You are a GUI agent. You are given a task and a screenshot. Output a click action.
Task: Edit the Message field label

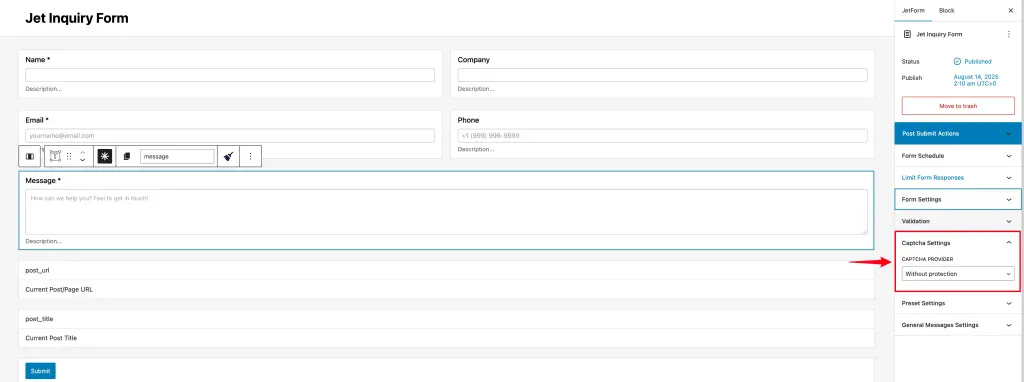tap(43, 180)
